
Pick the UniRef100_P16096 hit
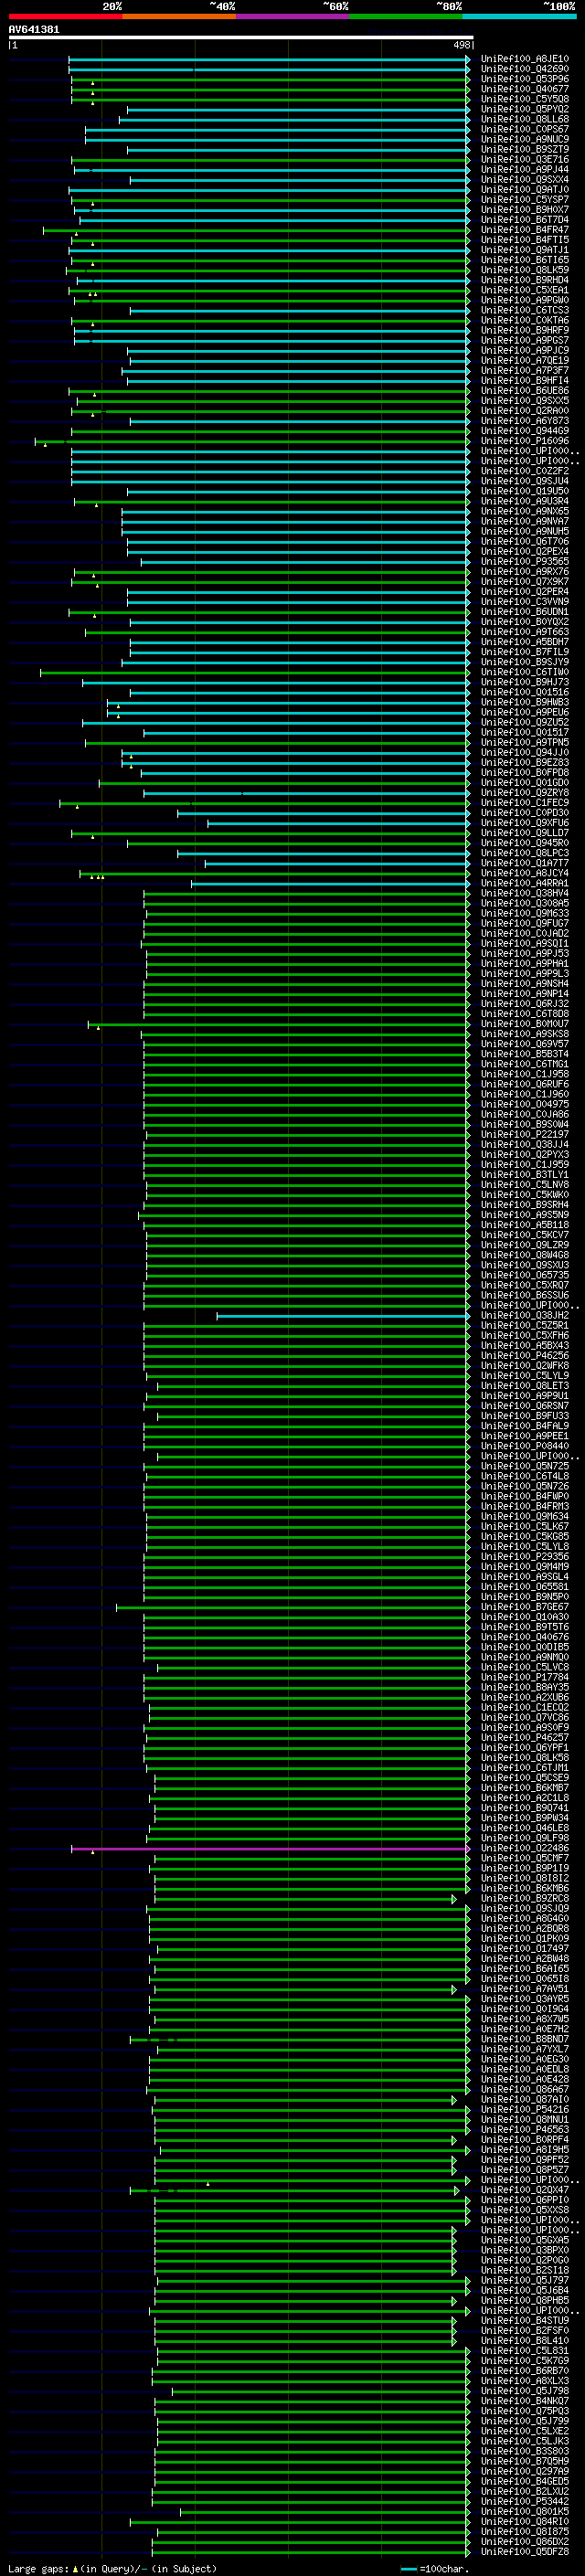coord(525,441)
